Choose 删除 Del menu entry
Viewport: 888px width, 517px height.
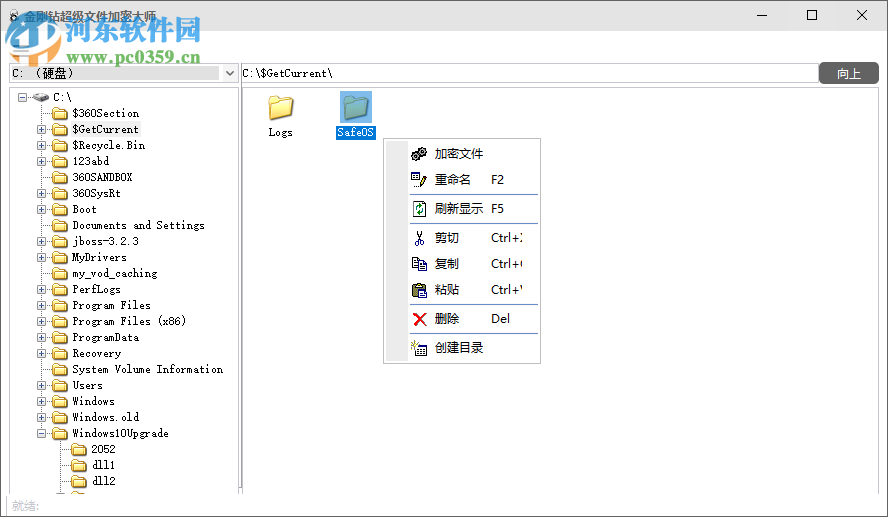[x=462, y=319]
